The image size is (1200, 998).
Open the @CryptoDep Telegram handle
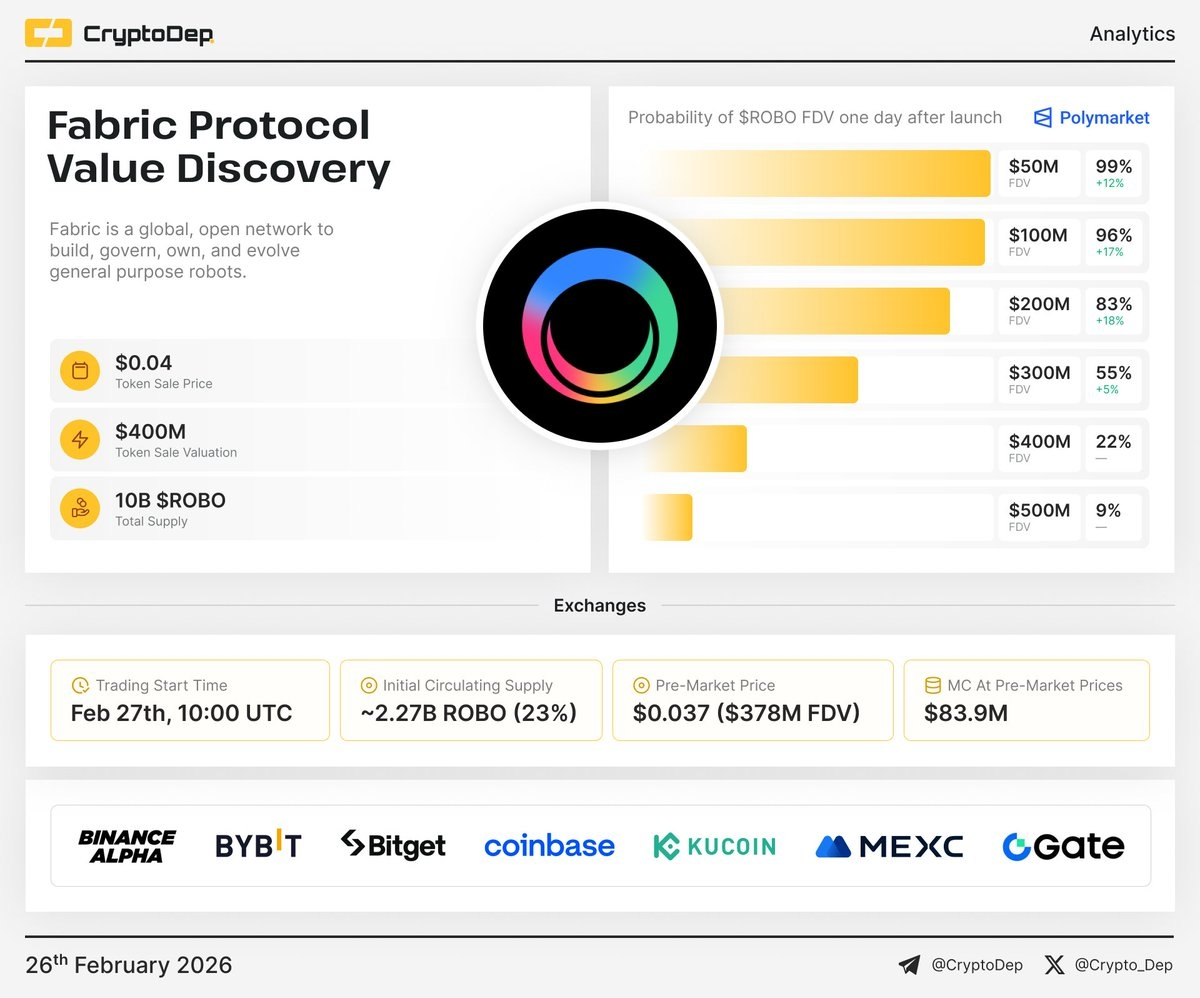coord(977,966)
